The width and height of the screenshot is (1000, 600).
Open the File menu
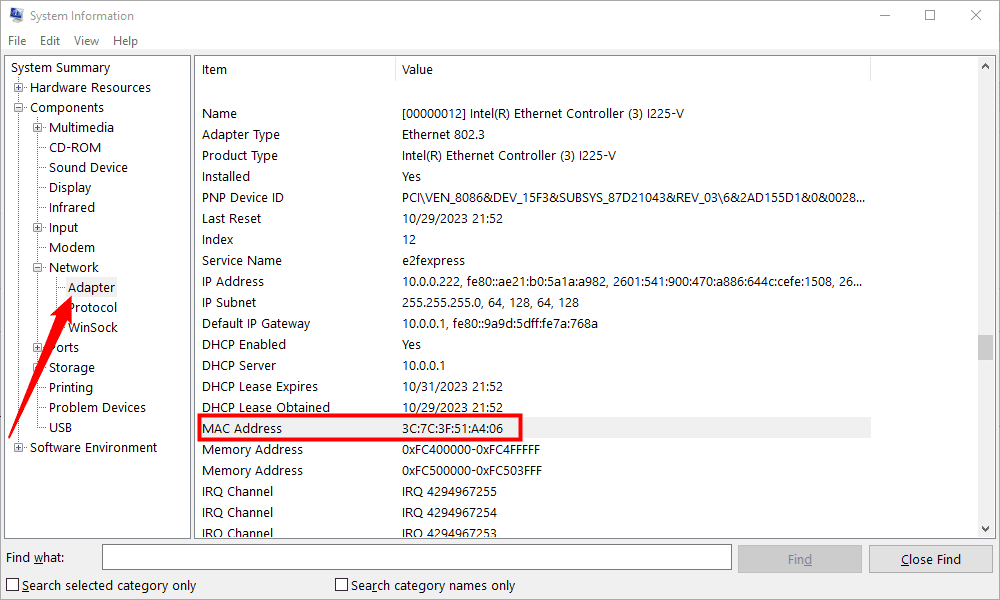click(x=16, y=40)
